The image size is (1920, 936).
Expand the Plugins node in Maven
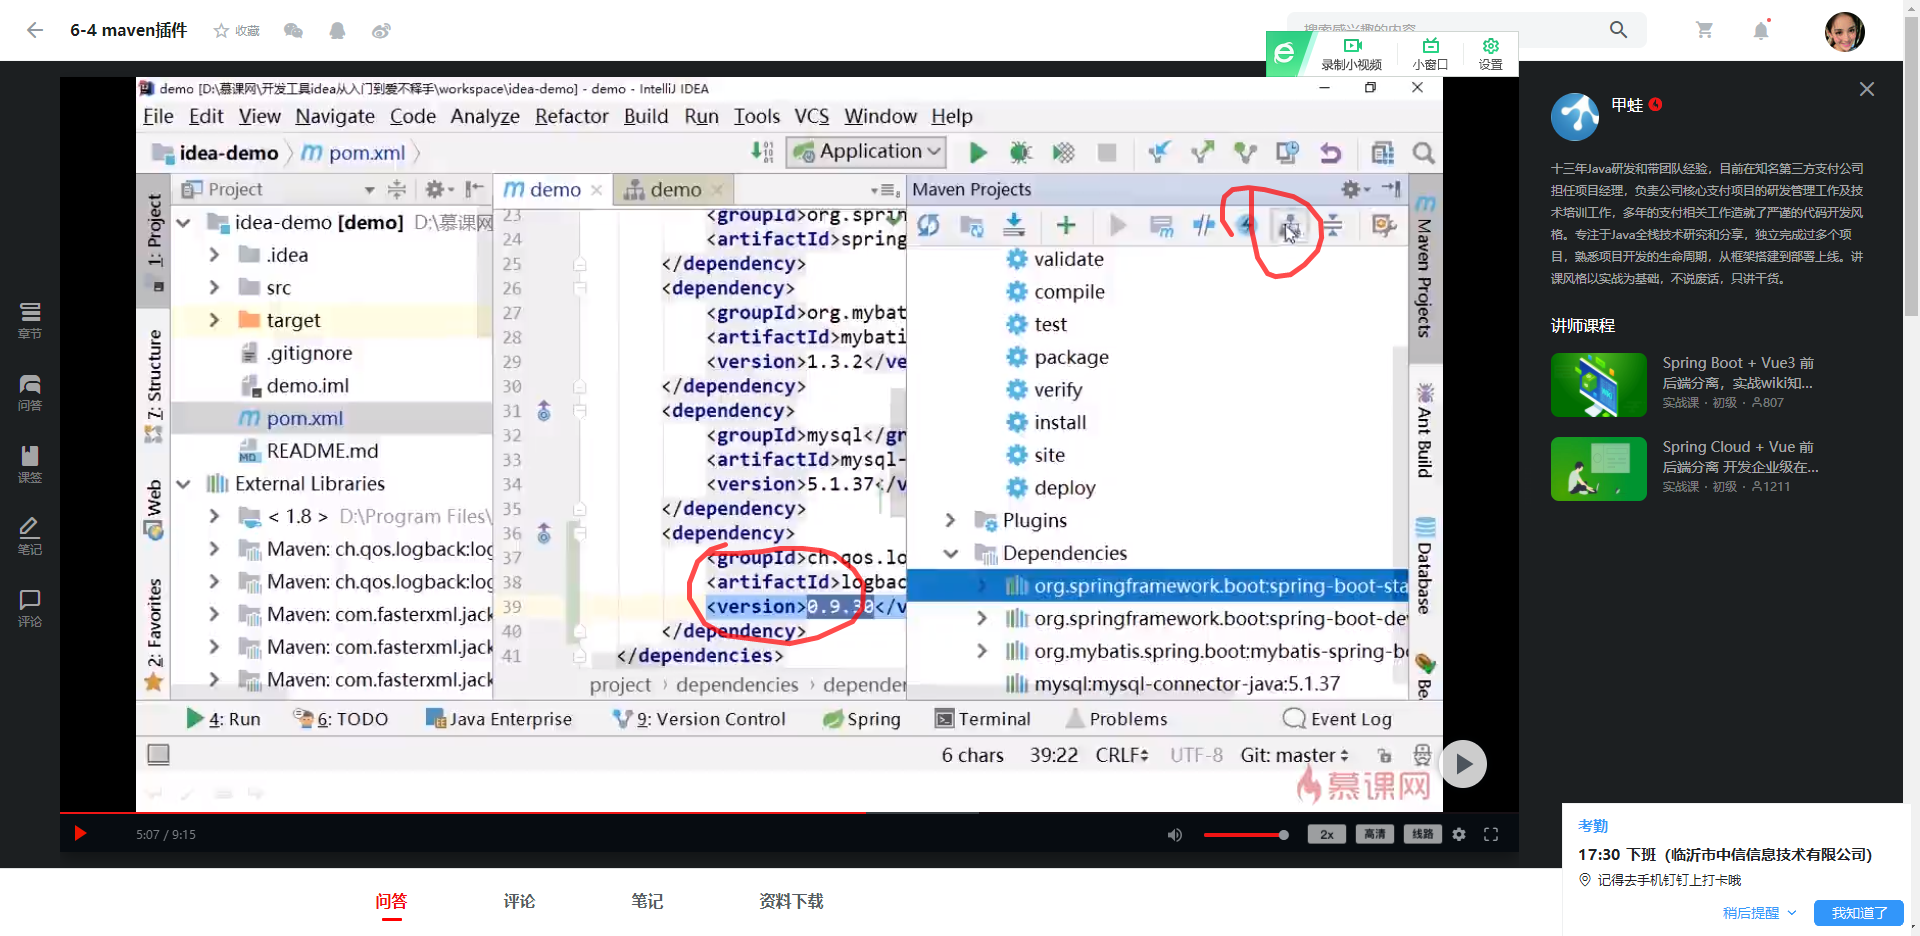coord(951,520)
